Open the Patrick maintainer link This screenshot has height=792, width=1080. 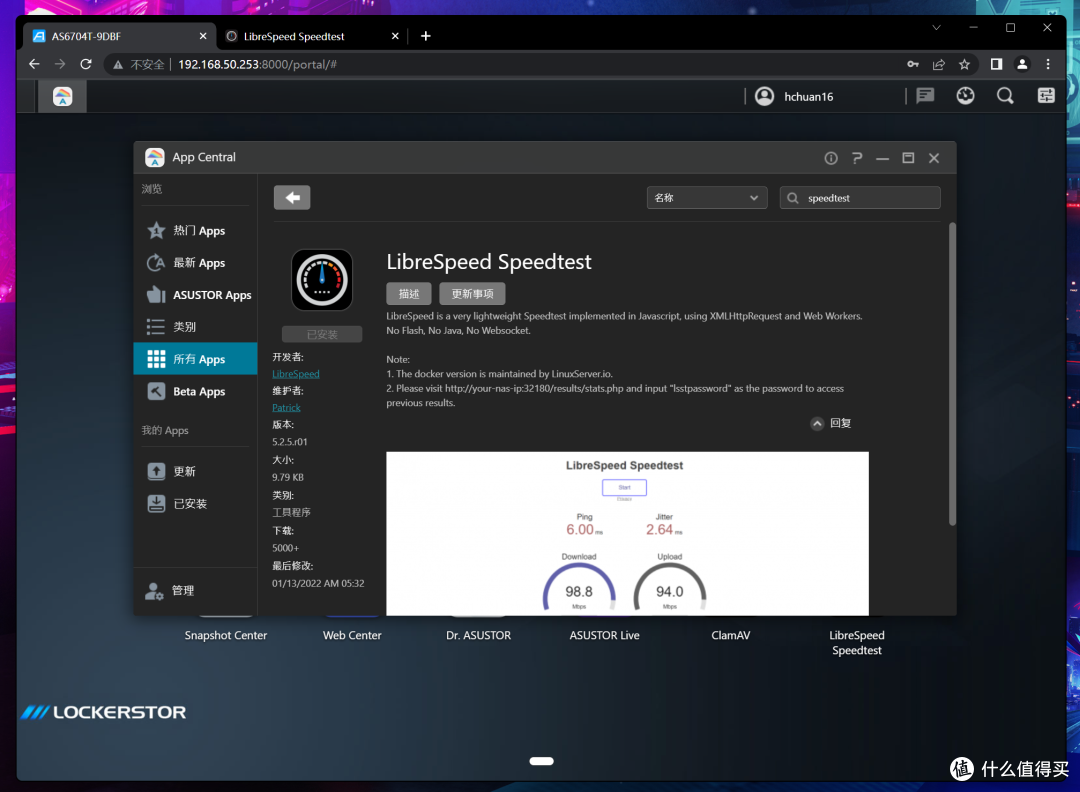pyautogui.click(x=286, y=408)
